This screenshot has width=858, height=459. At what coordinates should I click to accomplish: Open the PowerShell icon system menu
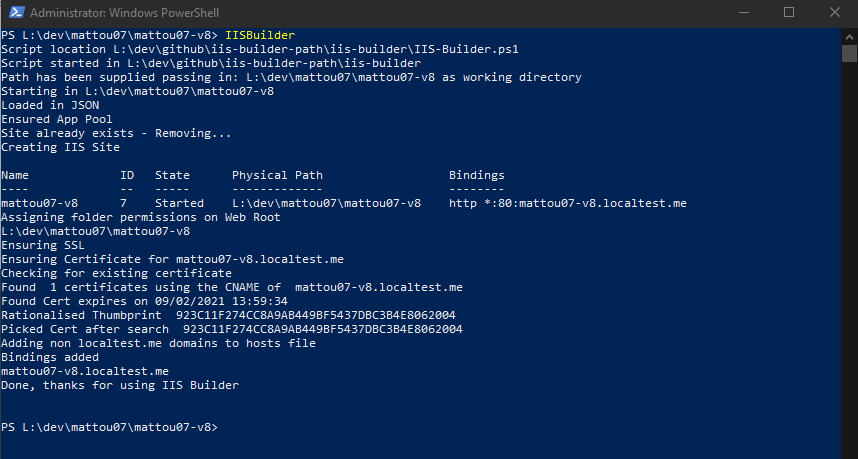16,13
